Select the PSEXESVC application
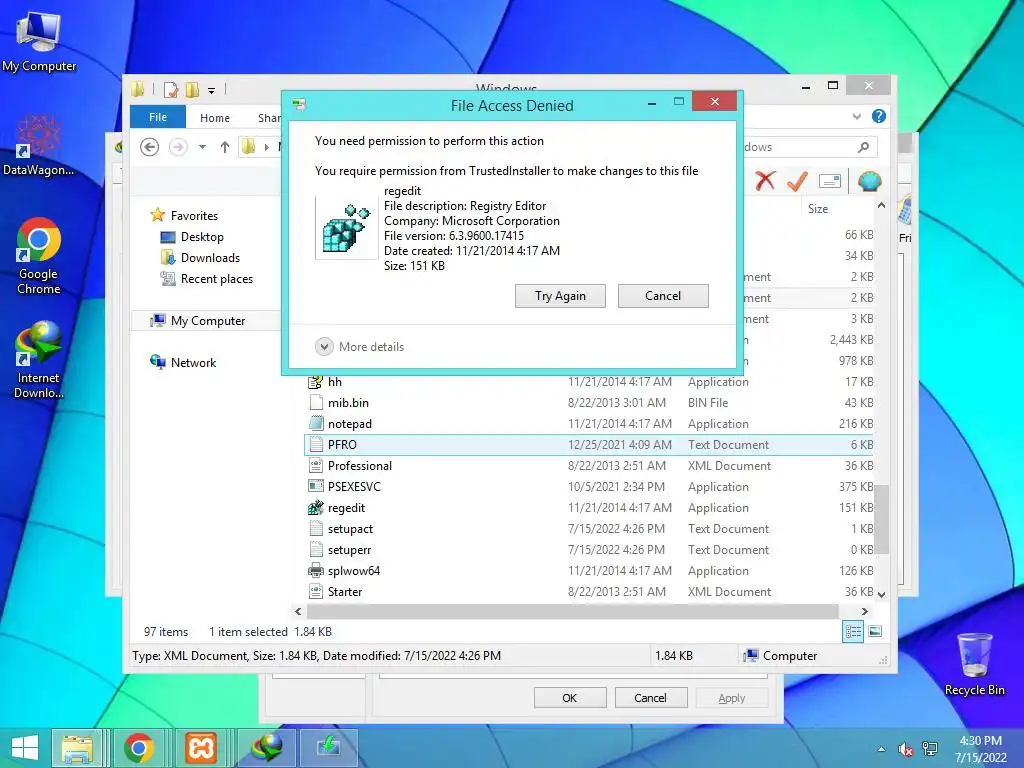Screen dimensions: 1024x768 coord(590,487)
